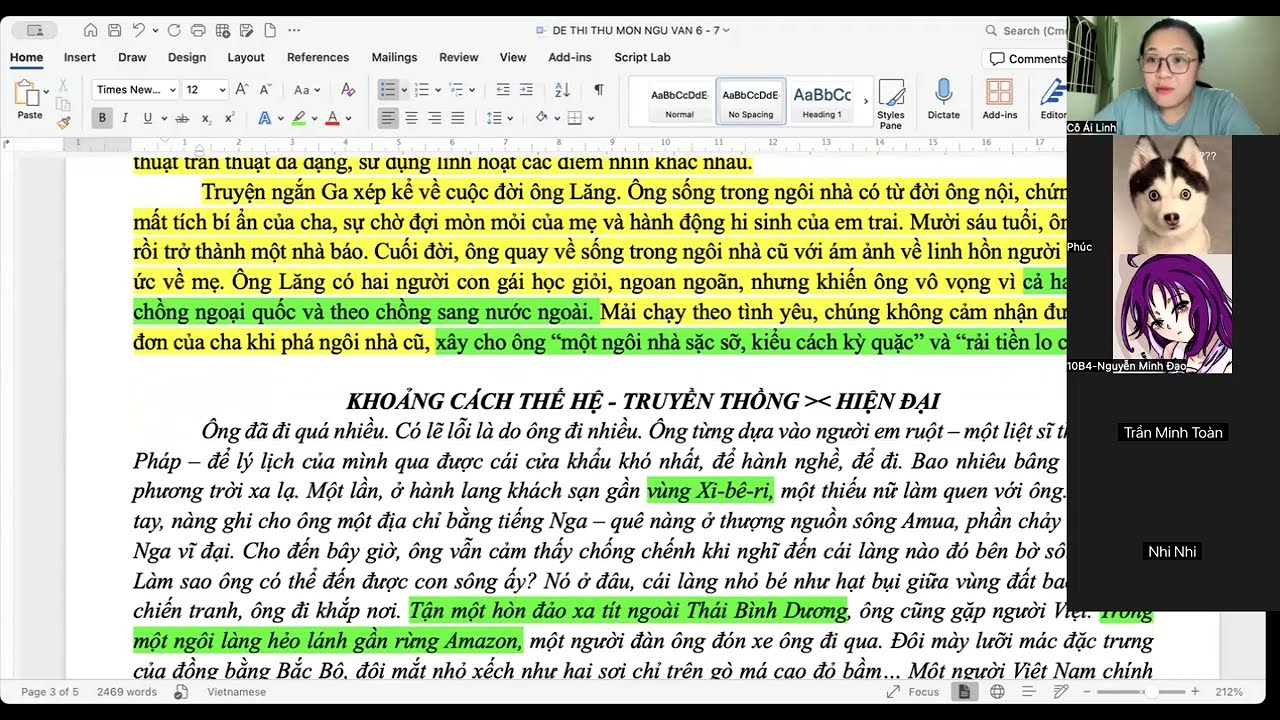
Task: Open the Add-ins button in ribbon
Action: click(x=999, y=100)
